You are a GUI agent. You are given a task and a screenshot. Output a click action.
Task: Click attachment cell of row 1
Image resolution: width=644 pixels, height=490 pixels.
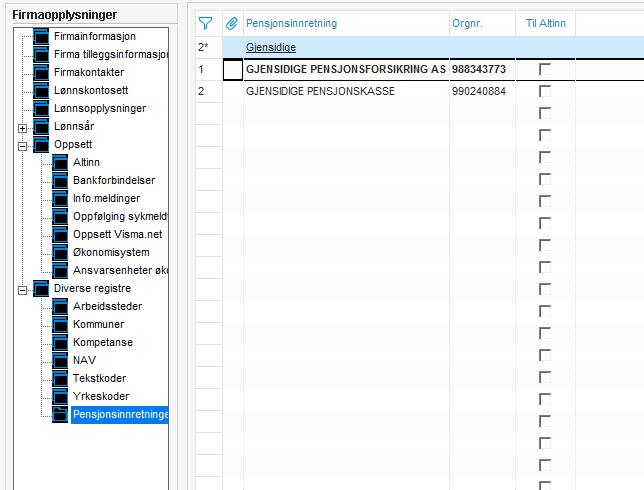coord(233,69)
